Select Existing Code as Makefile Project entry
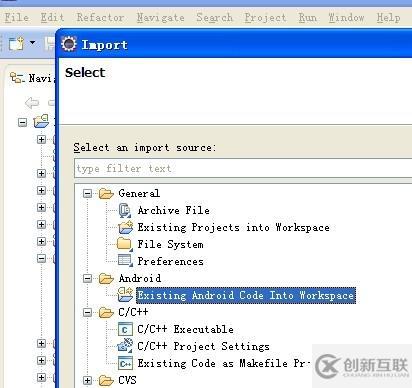Screen dimensions: 412x388 tap(224, 363)
